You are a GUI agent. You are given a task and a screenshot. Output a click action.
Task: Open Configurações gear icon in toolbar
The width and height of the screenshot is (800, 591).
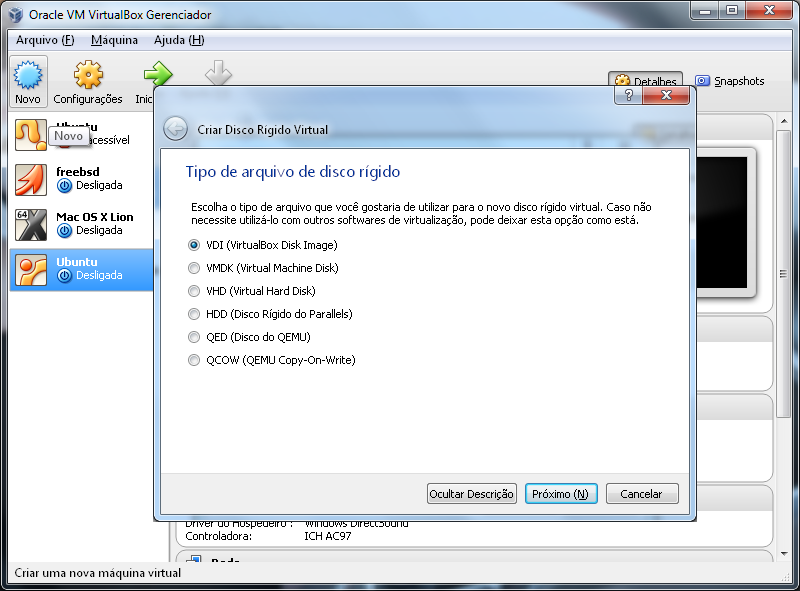[x=88, y=75]
